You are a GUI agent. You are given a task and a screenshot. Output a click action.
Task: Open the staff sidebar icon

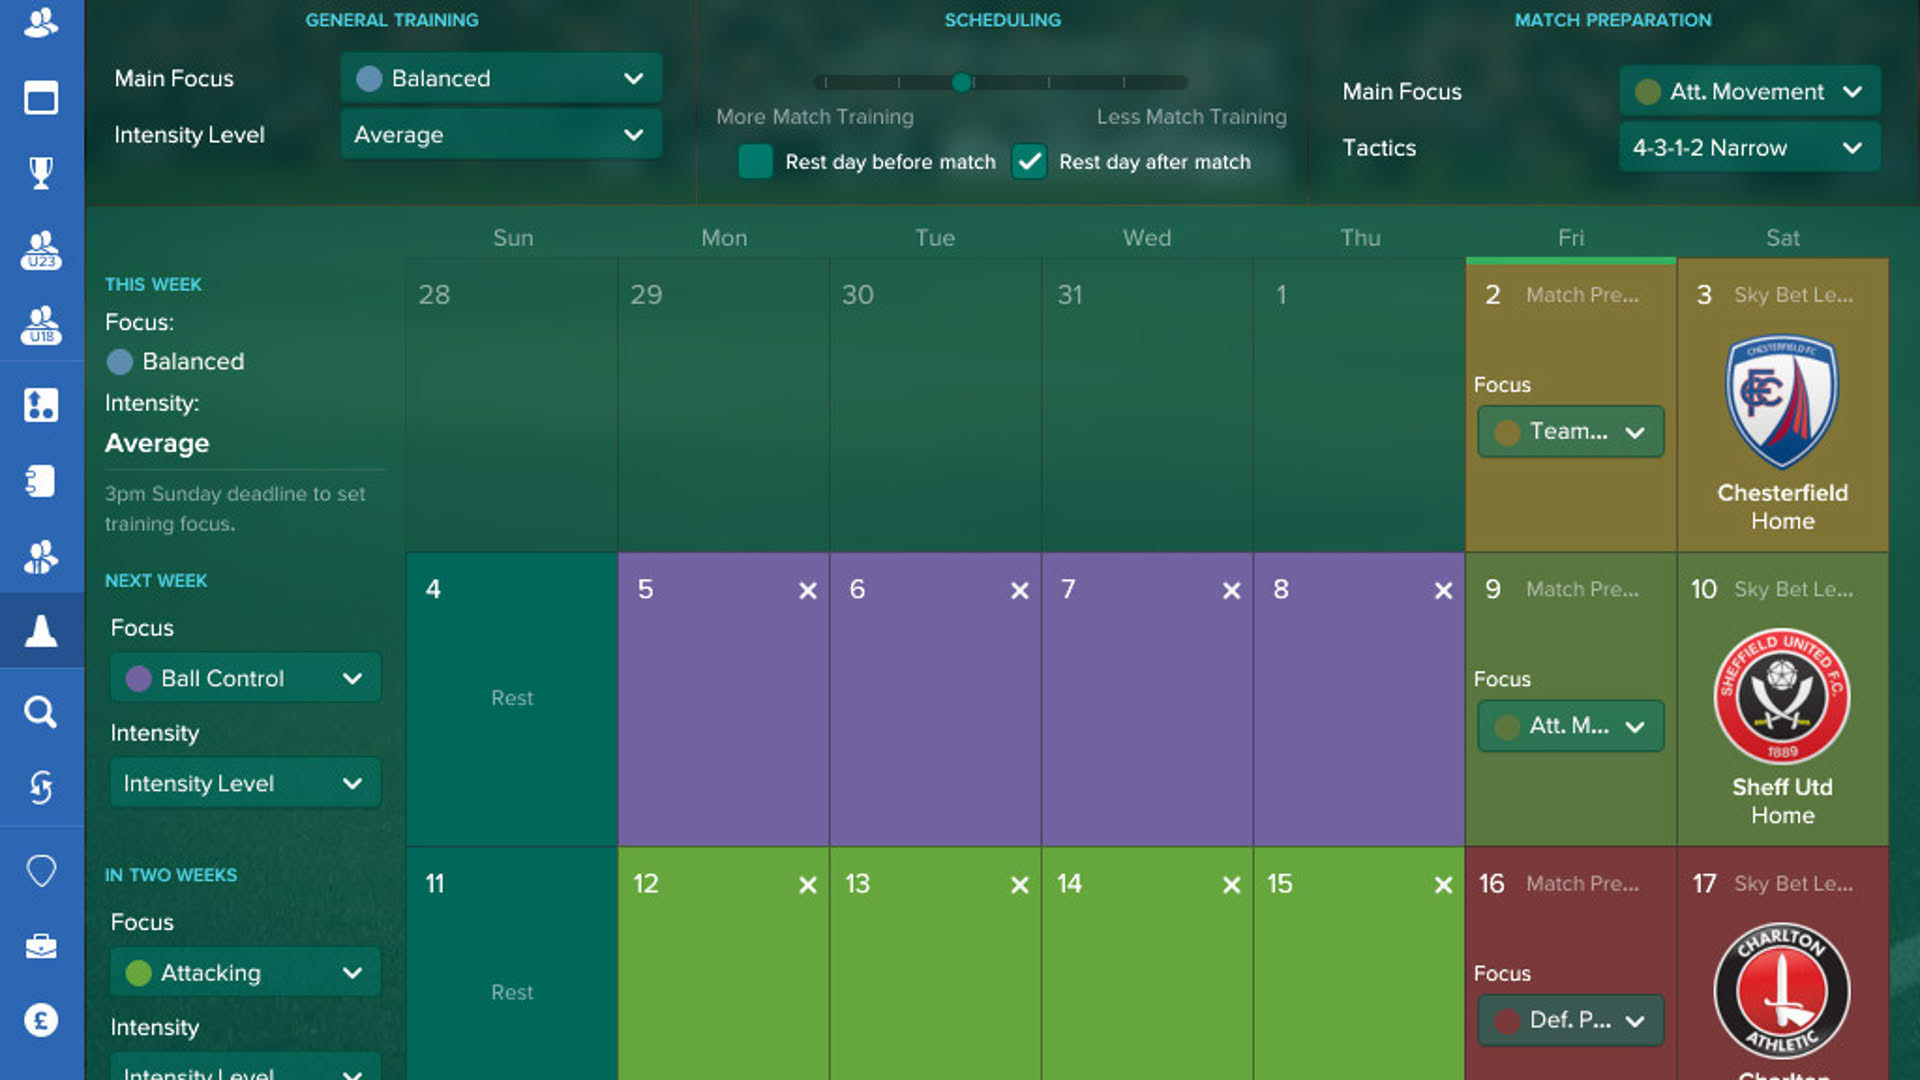pos(41,557)
